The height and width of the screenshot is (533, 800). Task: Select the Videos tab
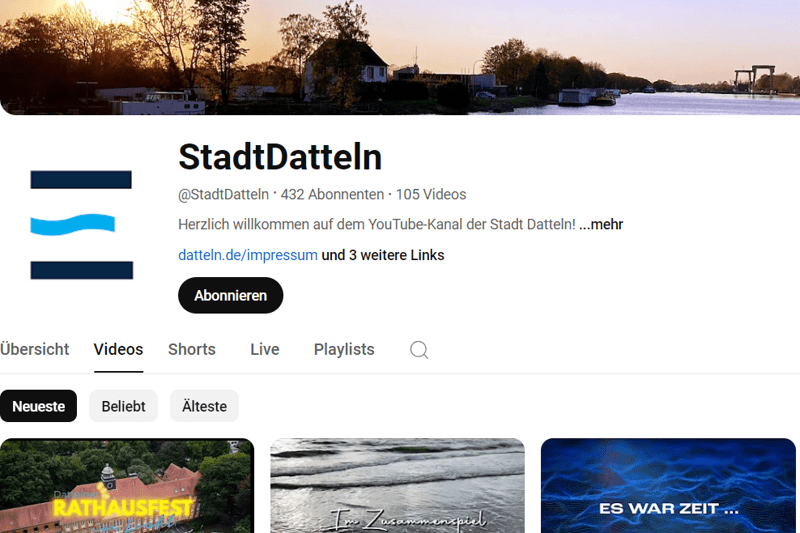(118, 349)
